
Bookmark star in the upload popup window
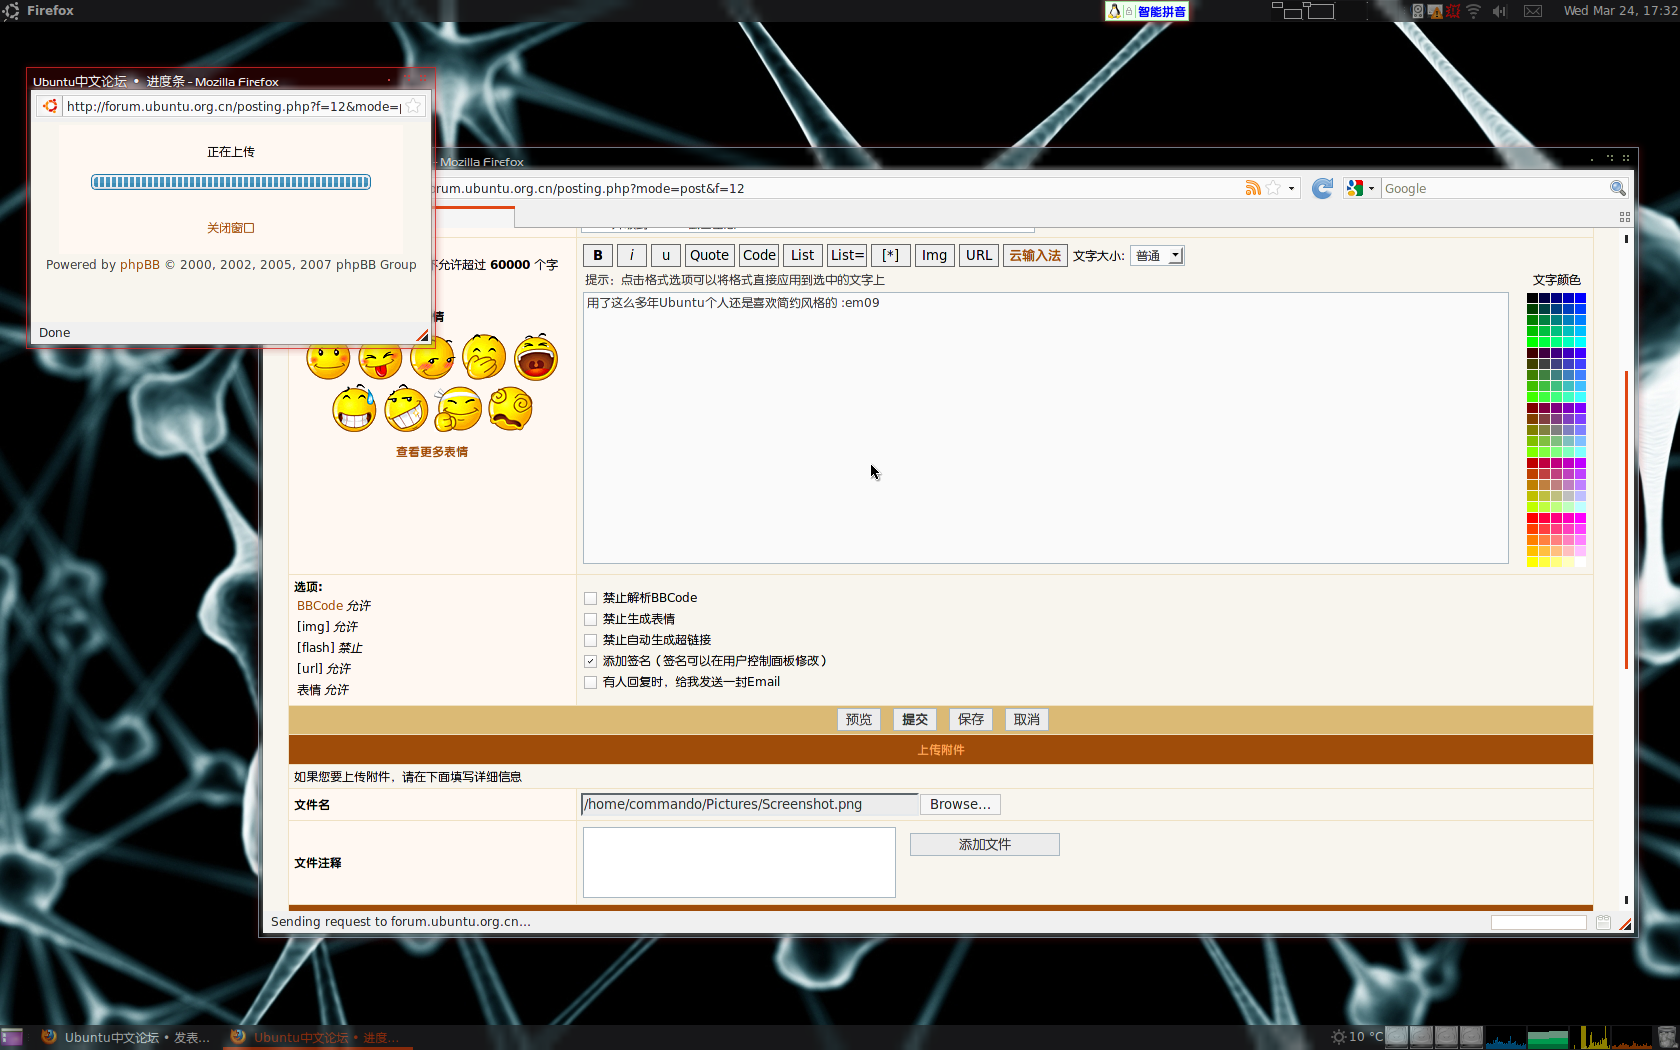(413, 106)
